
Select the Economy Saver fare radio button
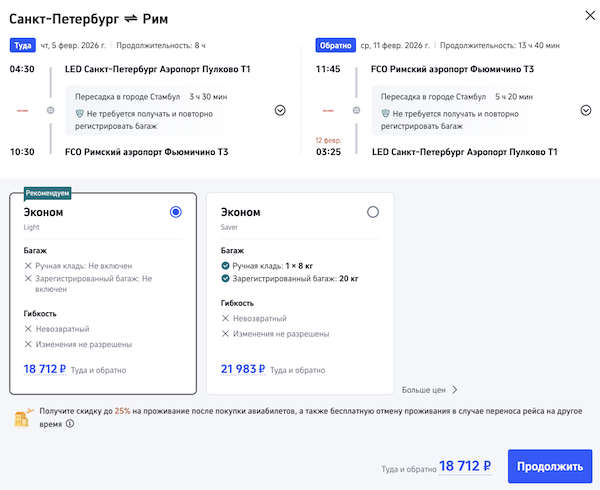click(x=373, y=212)
